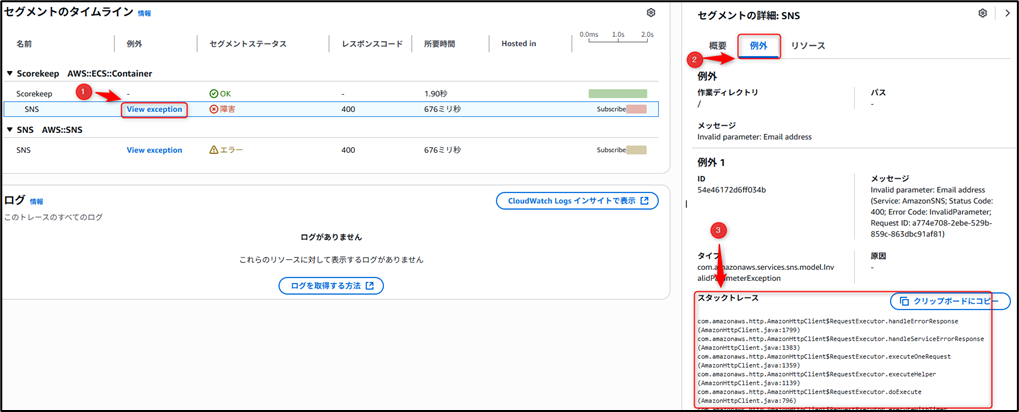
Task: Click the green OK status icon for Scorekeep
Action: click(213, 93)
